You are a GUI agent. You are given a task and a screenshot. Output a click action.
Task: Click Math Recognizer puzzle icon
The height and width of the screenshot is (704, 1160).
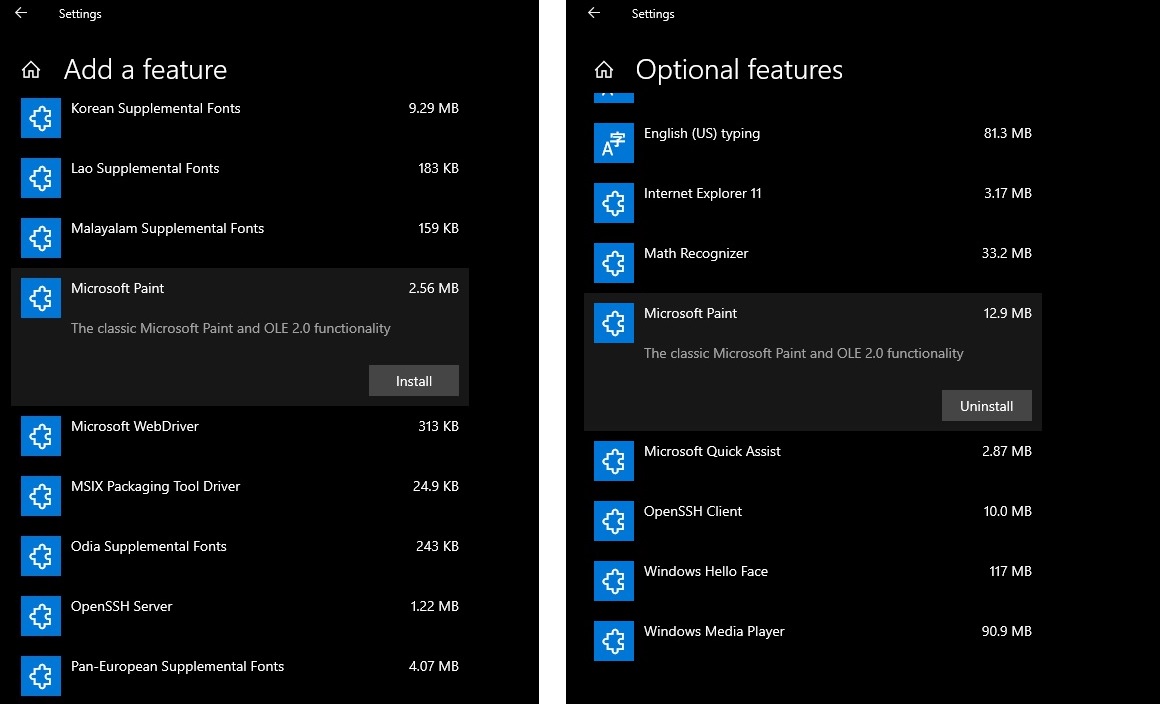click(x=614, y=263)
